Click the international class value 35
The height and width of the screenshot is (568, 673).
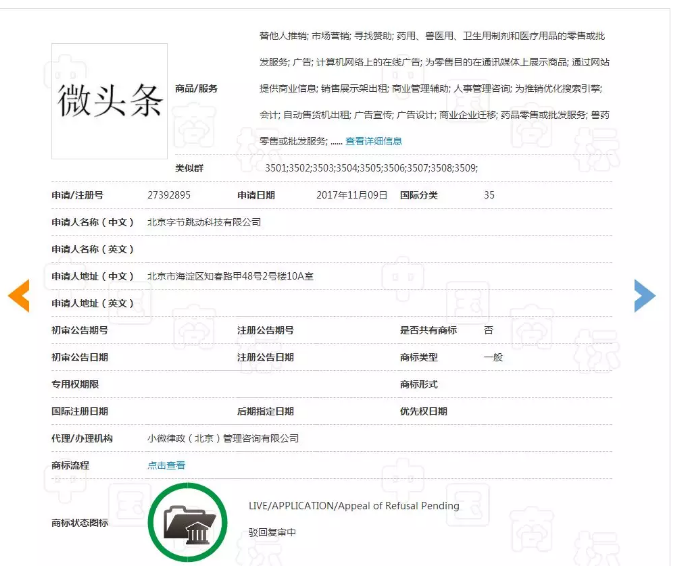pos(489,195)
